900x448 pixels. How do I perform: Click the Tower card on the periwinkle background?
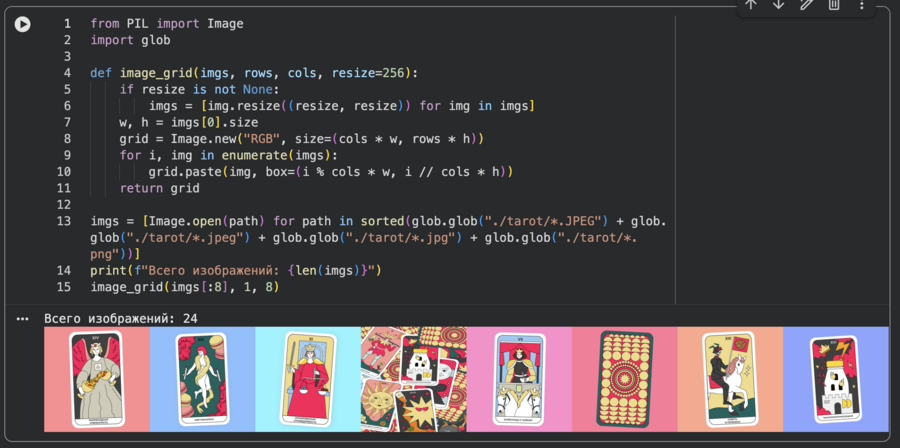click(836, 379)
